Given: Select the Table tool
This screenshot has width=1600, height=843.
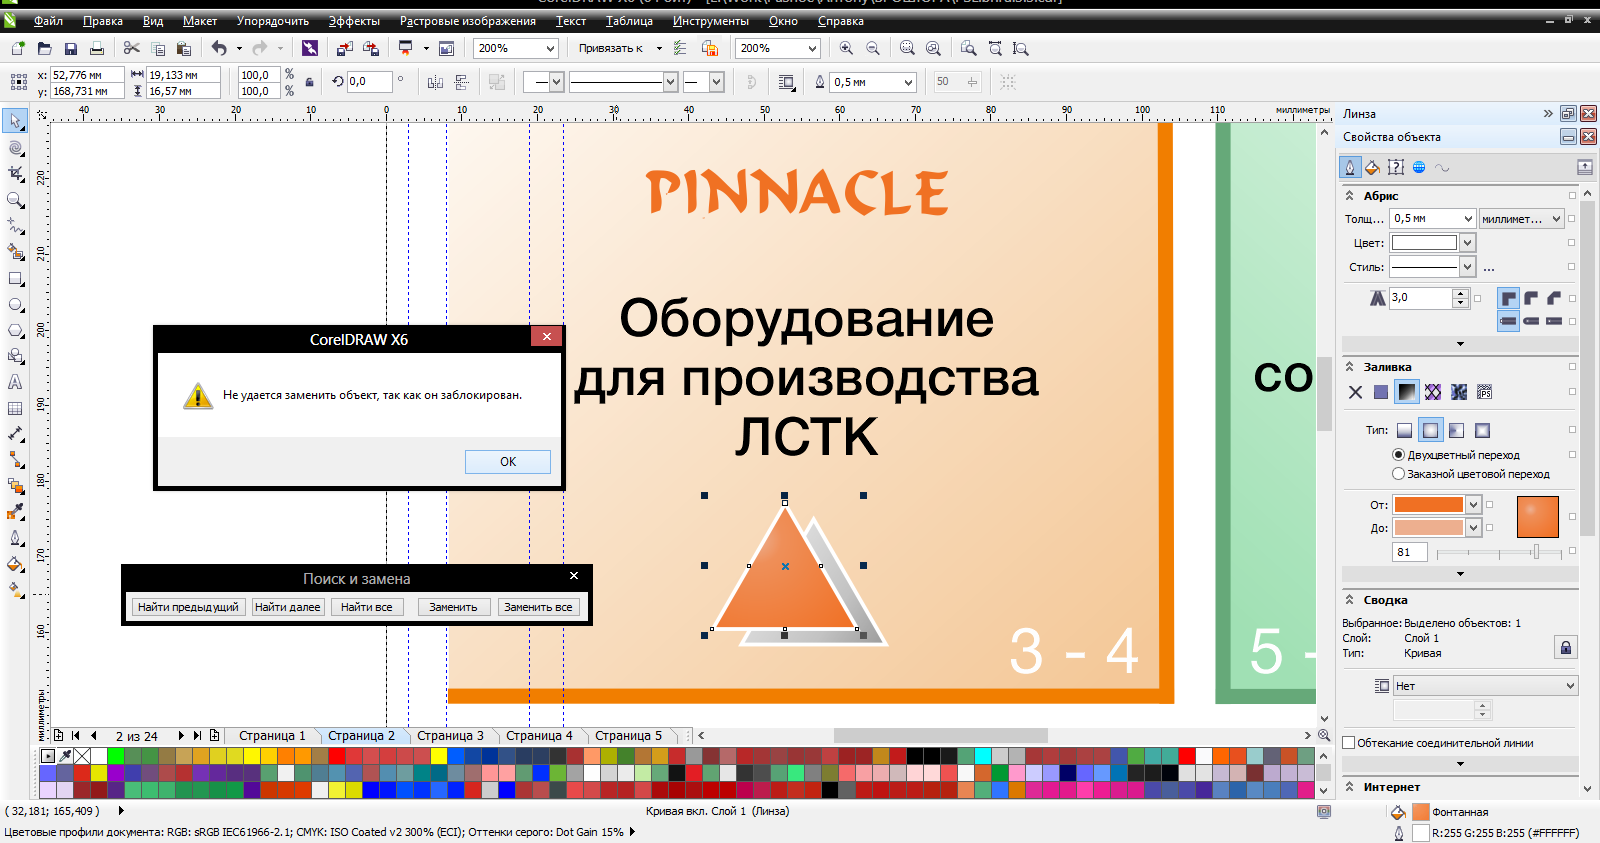Looking at the screenshot, I should click(15, 408).
